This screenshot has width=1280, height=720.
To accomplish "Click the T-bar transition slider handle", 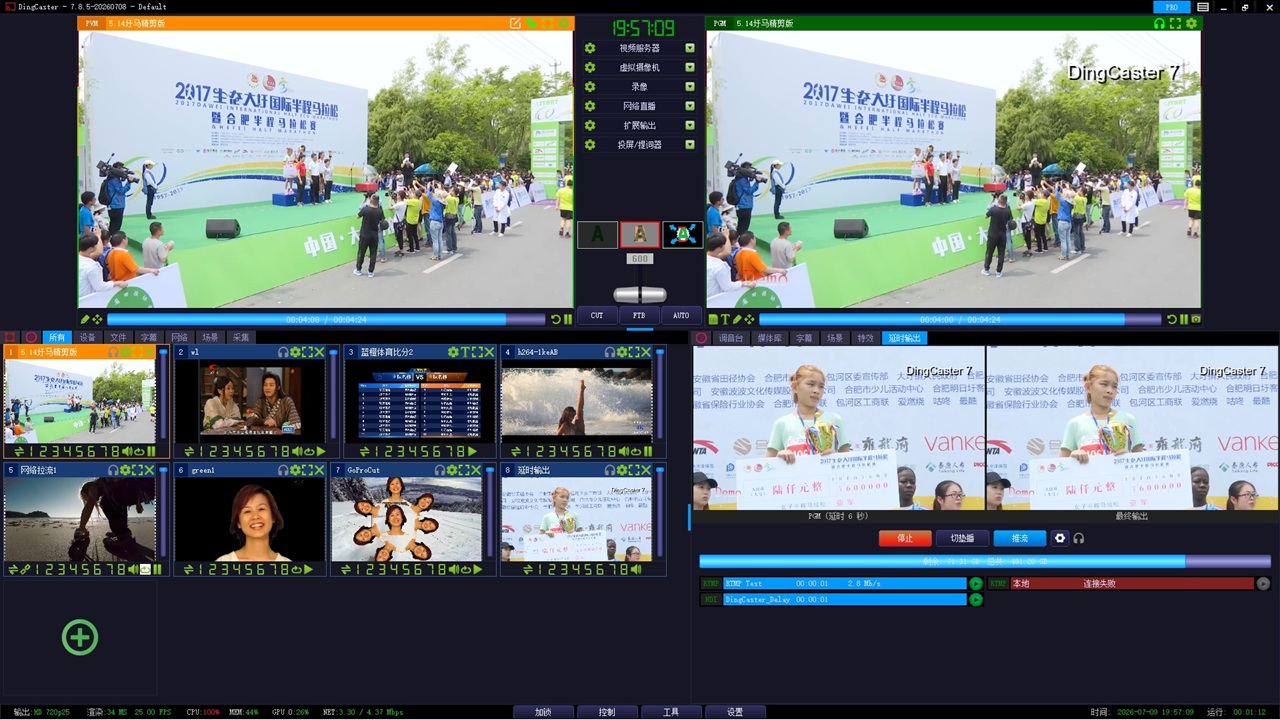I will point(640,295).
